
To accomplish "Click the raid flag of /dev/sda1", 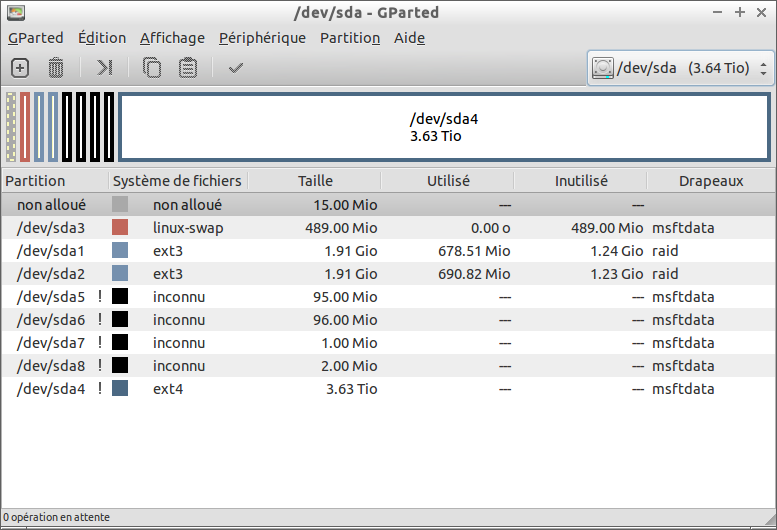I will click(665, 251).
